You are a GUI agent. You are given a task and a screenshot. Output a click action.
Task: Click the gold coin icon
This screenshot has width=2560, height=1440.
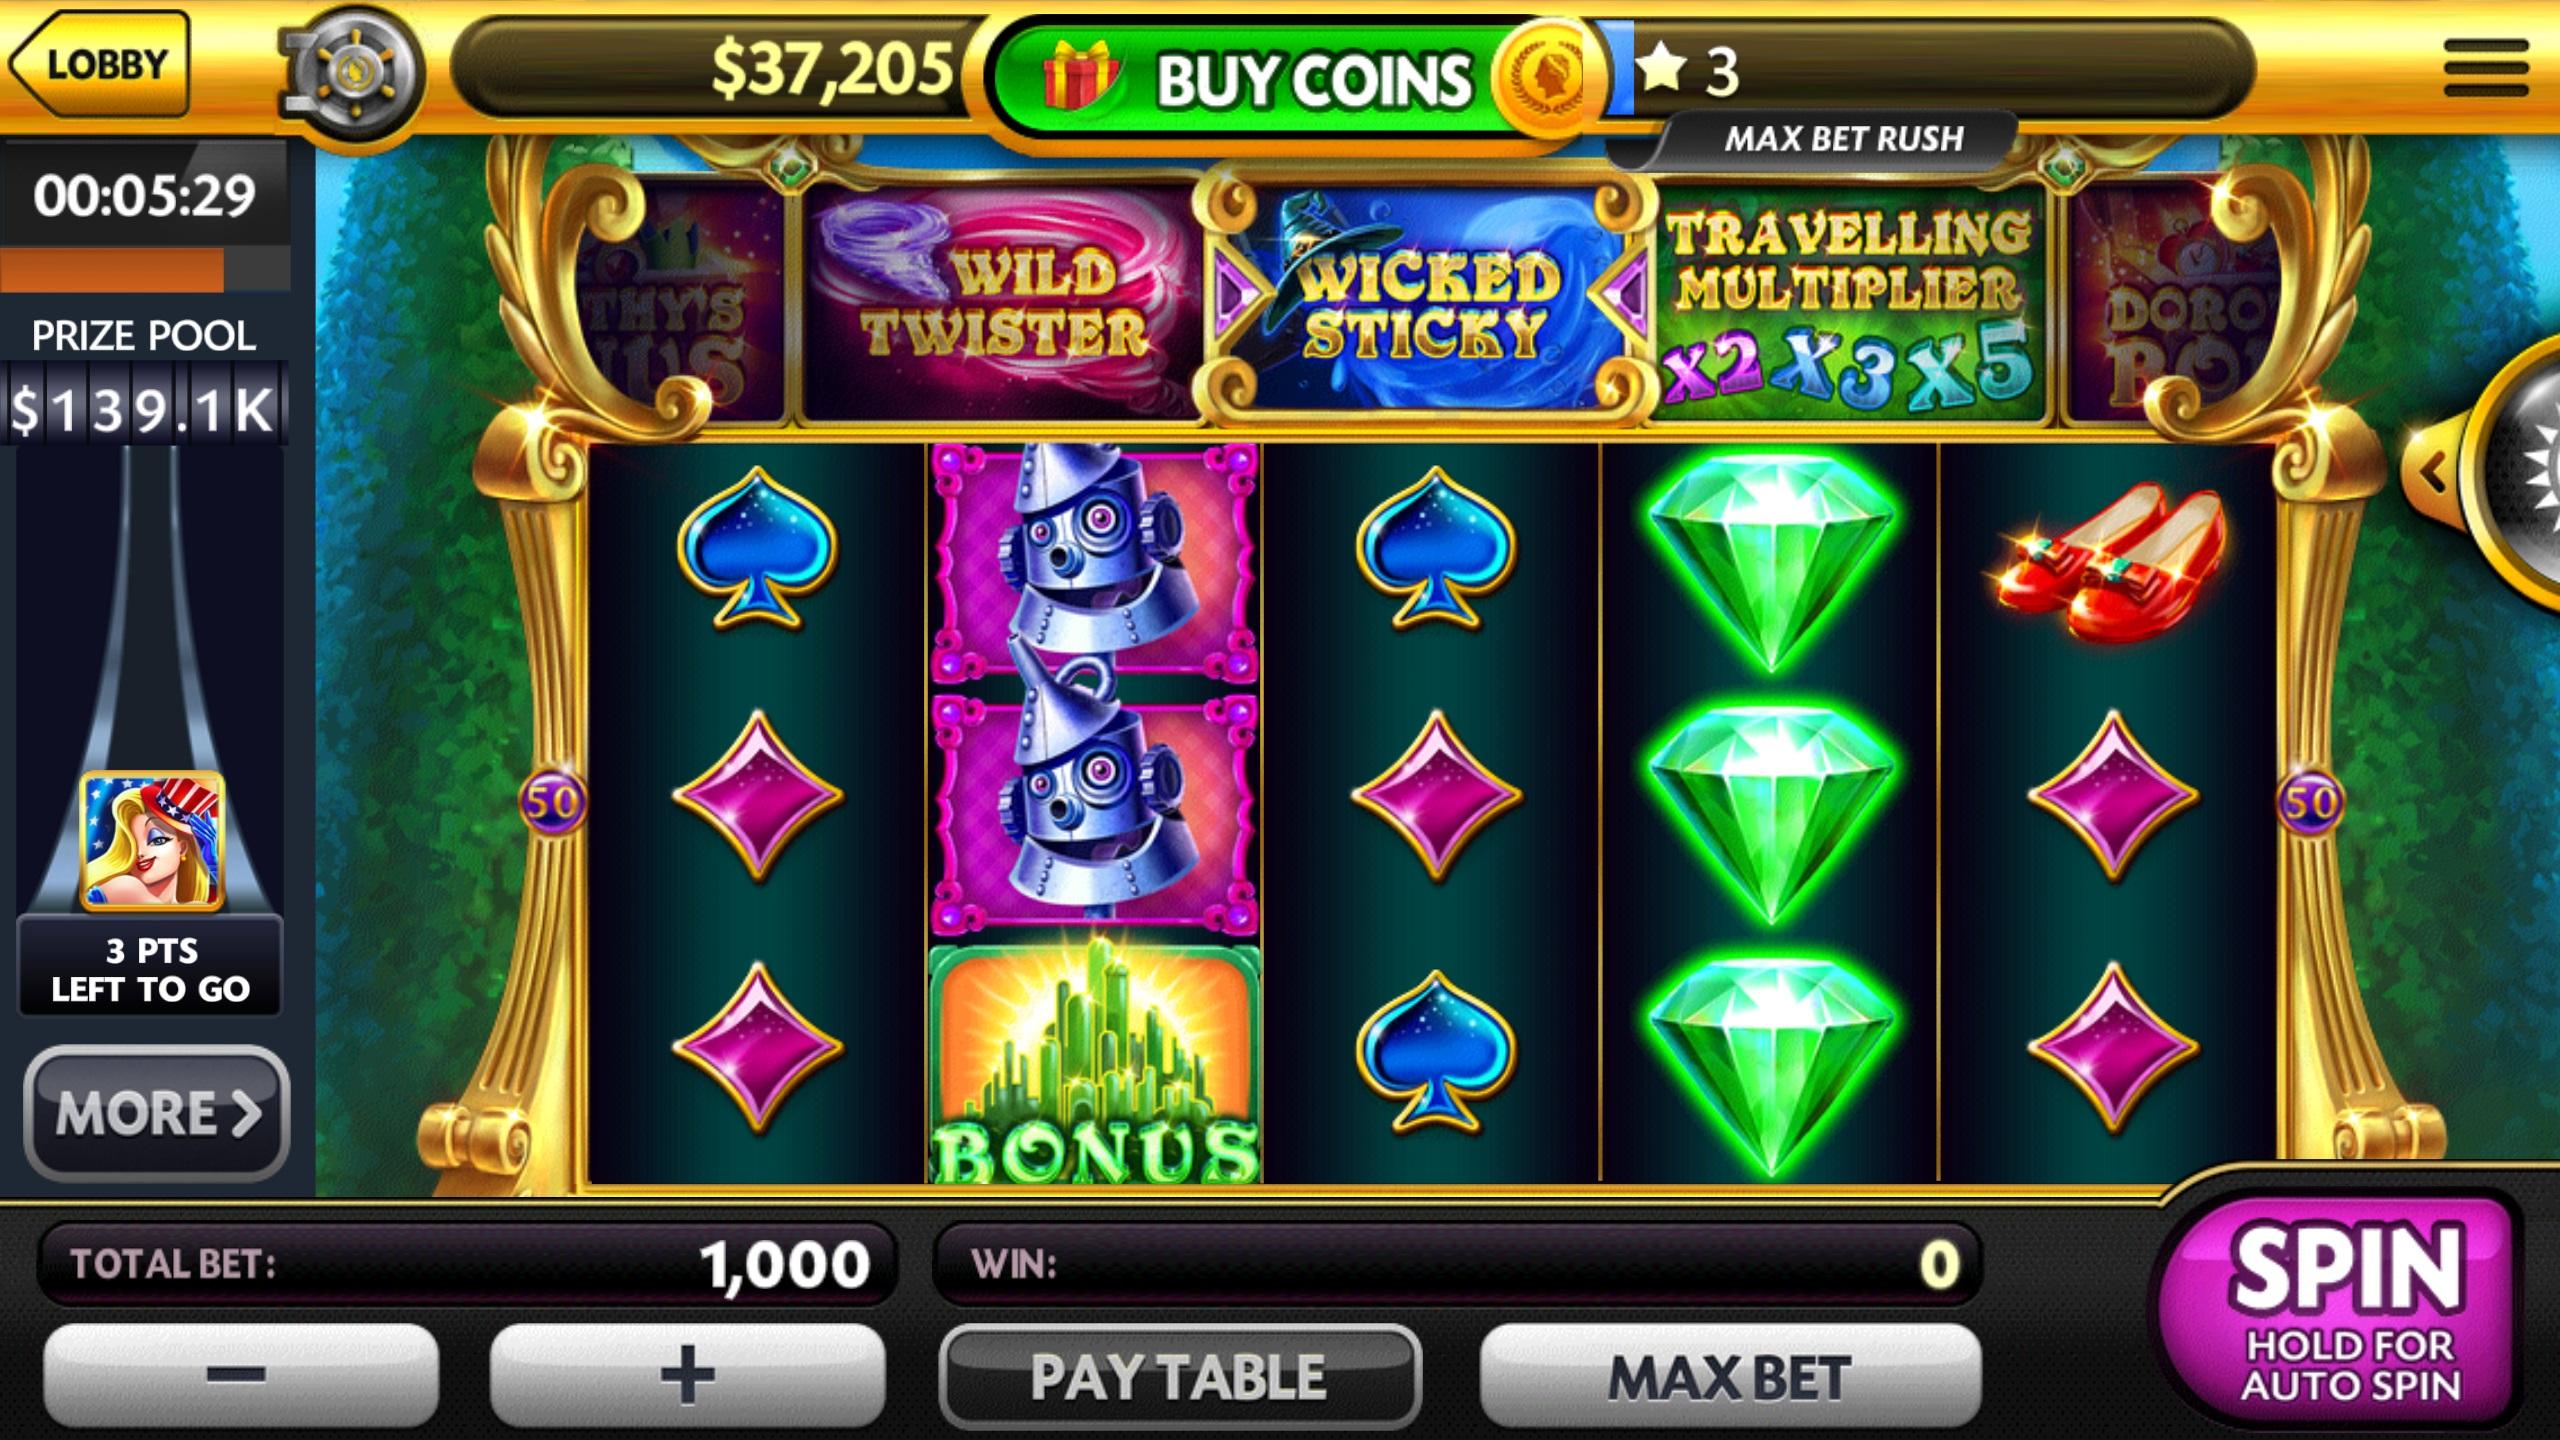coord(1541,77)
